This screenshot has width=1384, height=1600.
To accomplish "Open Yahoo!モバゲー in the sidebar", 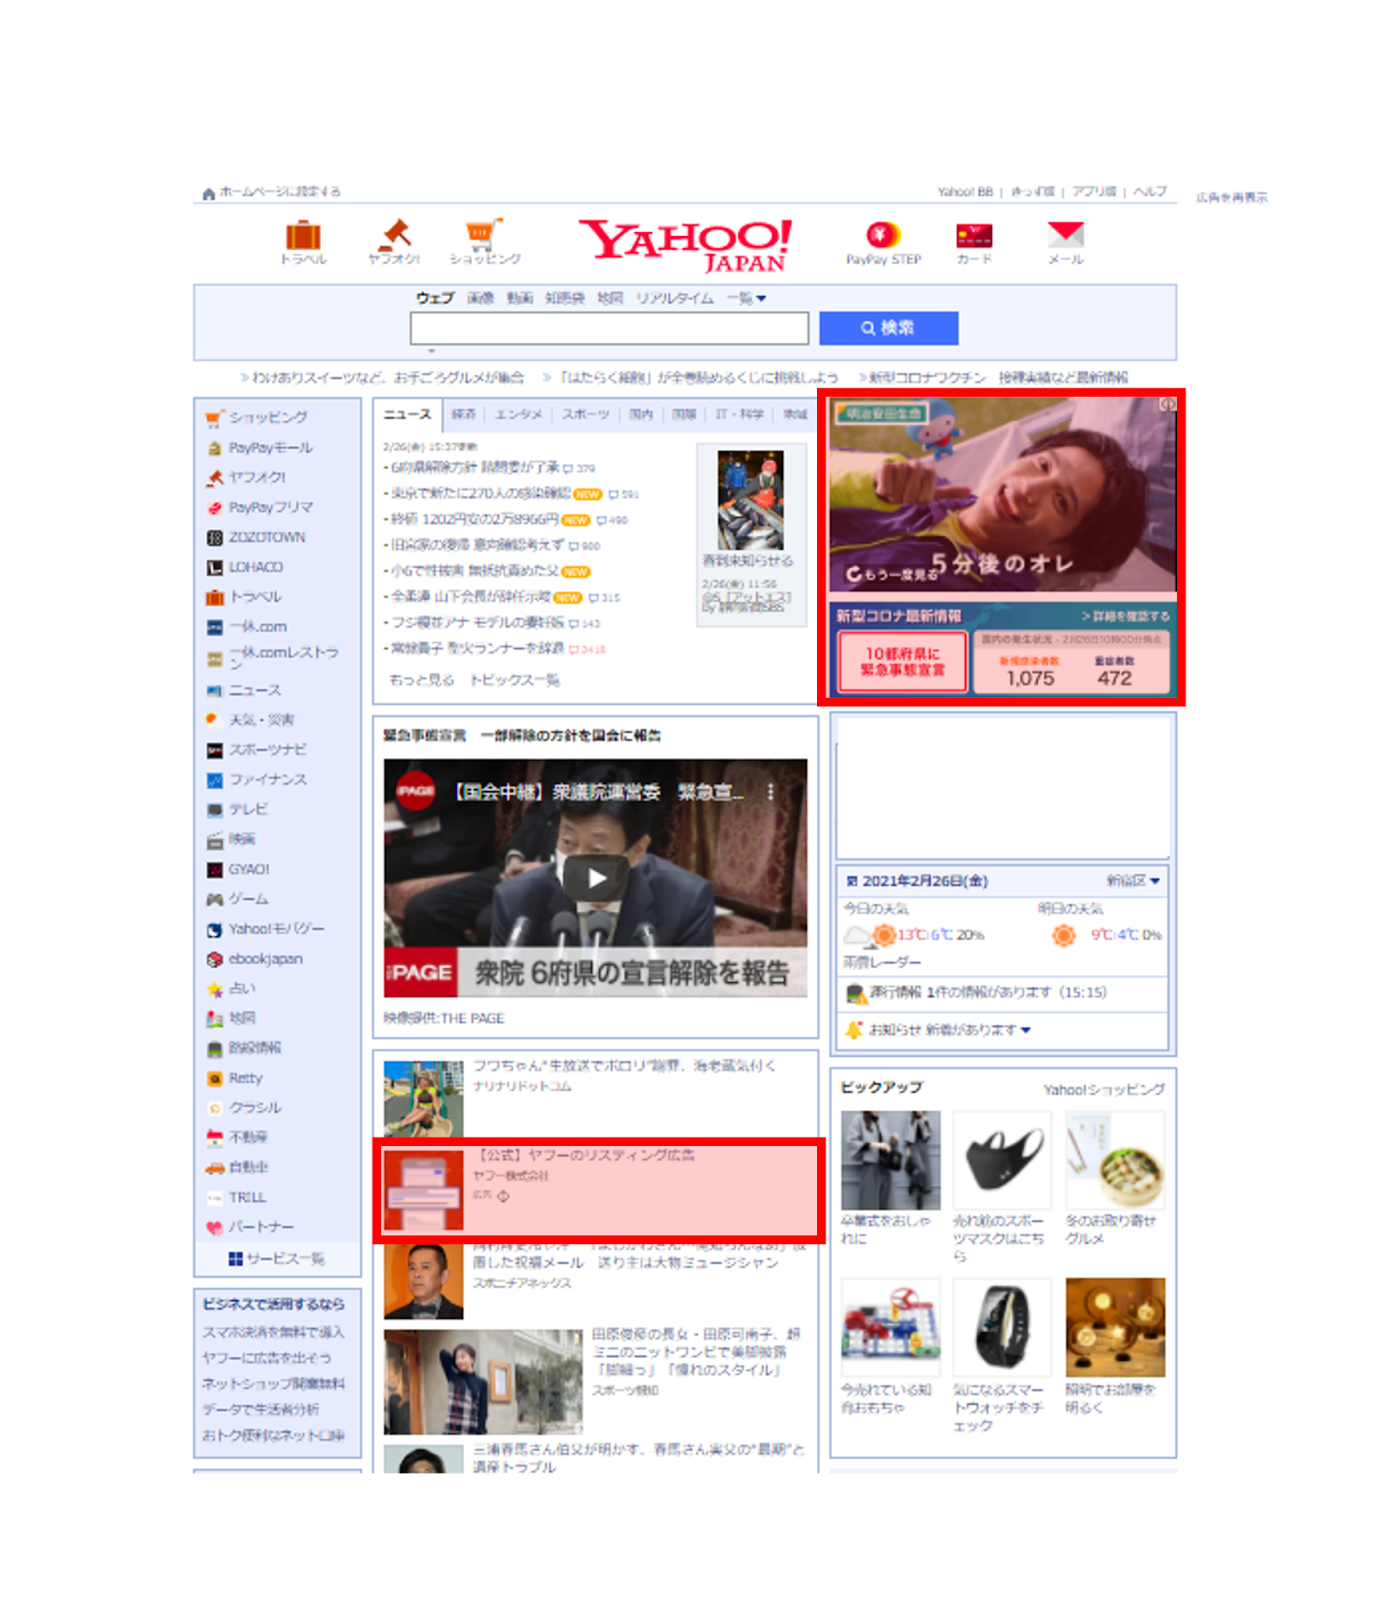I will [x=275, y=929].
